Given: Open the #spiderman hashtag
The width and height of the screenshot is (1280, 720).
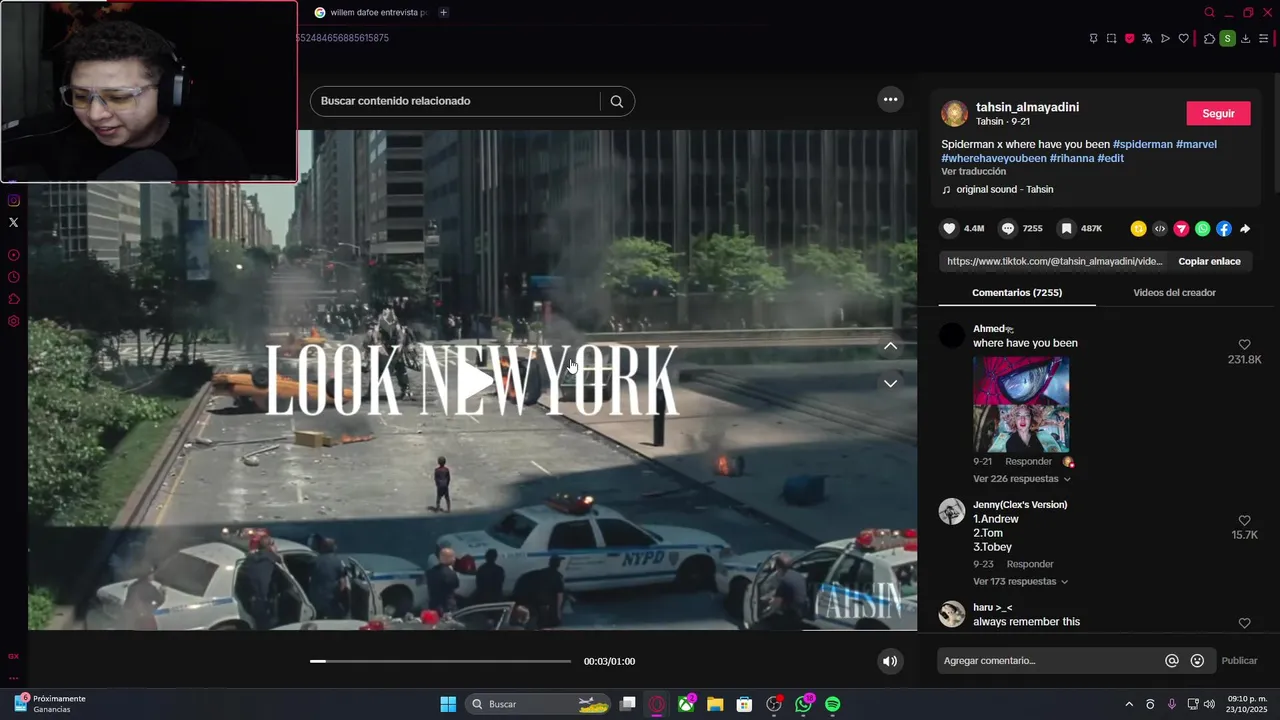Looking at the screenshot, I should (x=1142, y=144).
